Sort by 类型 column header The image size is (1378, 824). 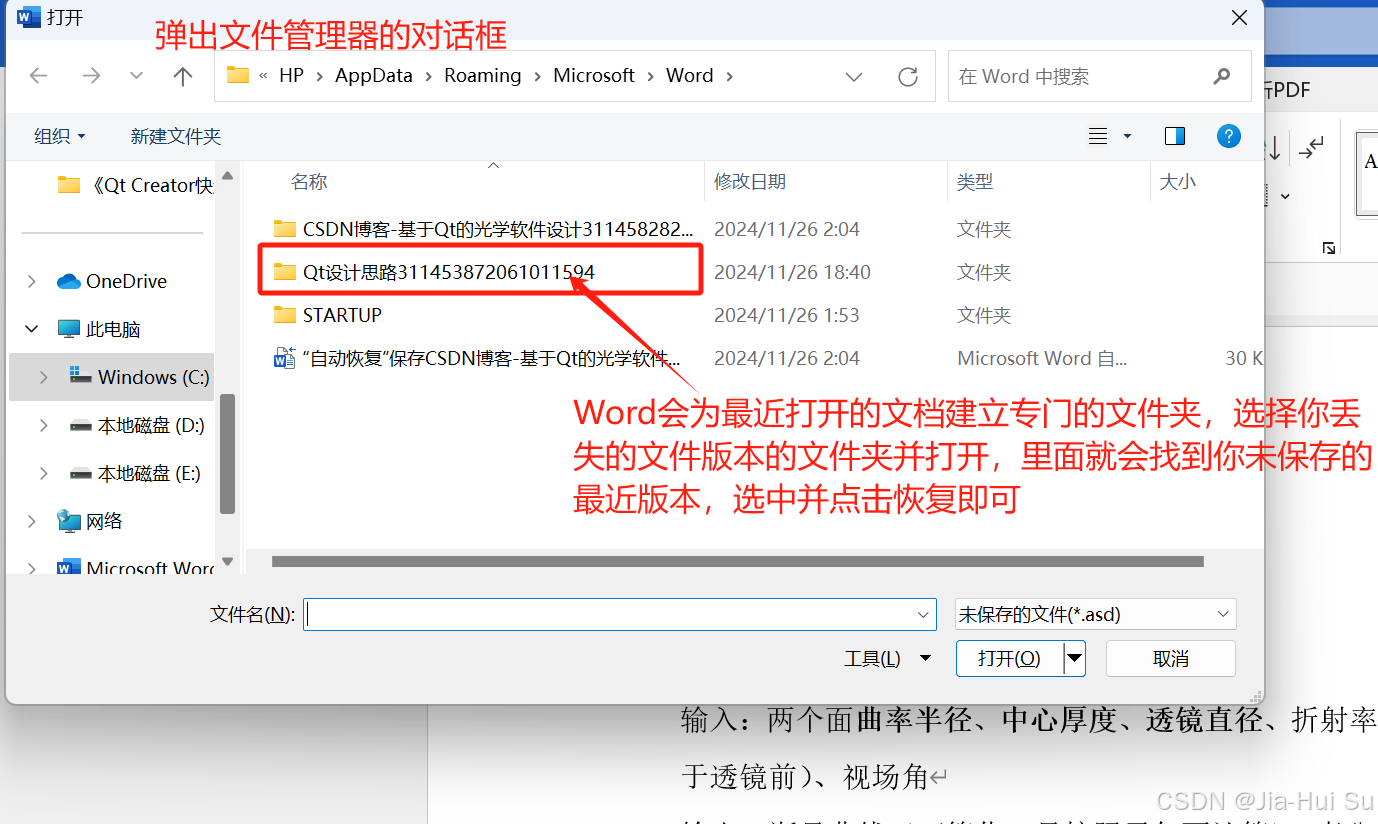[x=975, y=182]
